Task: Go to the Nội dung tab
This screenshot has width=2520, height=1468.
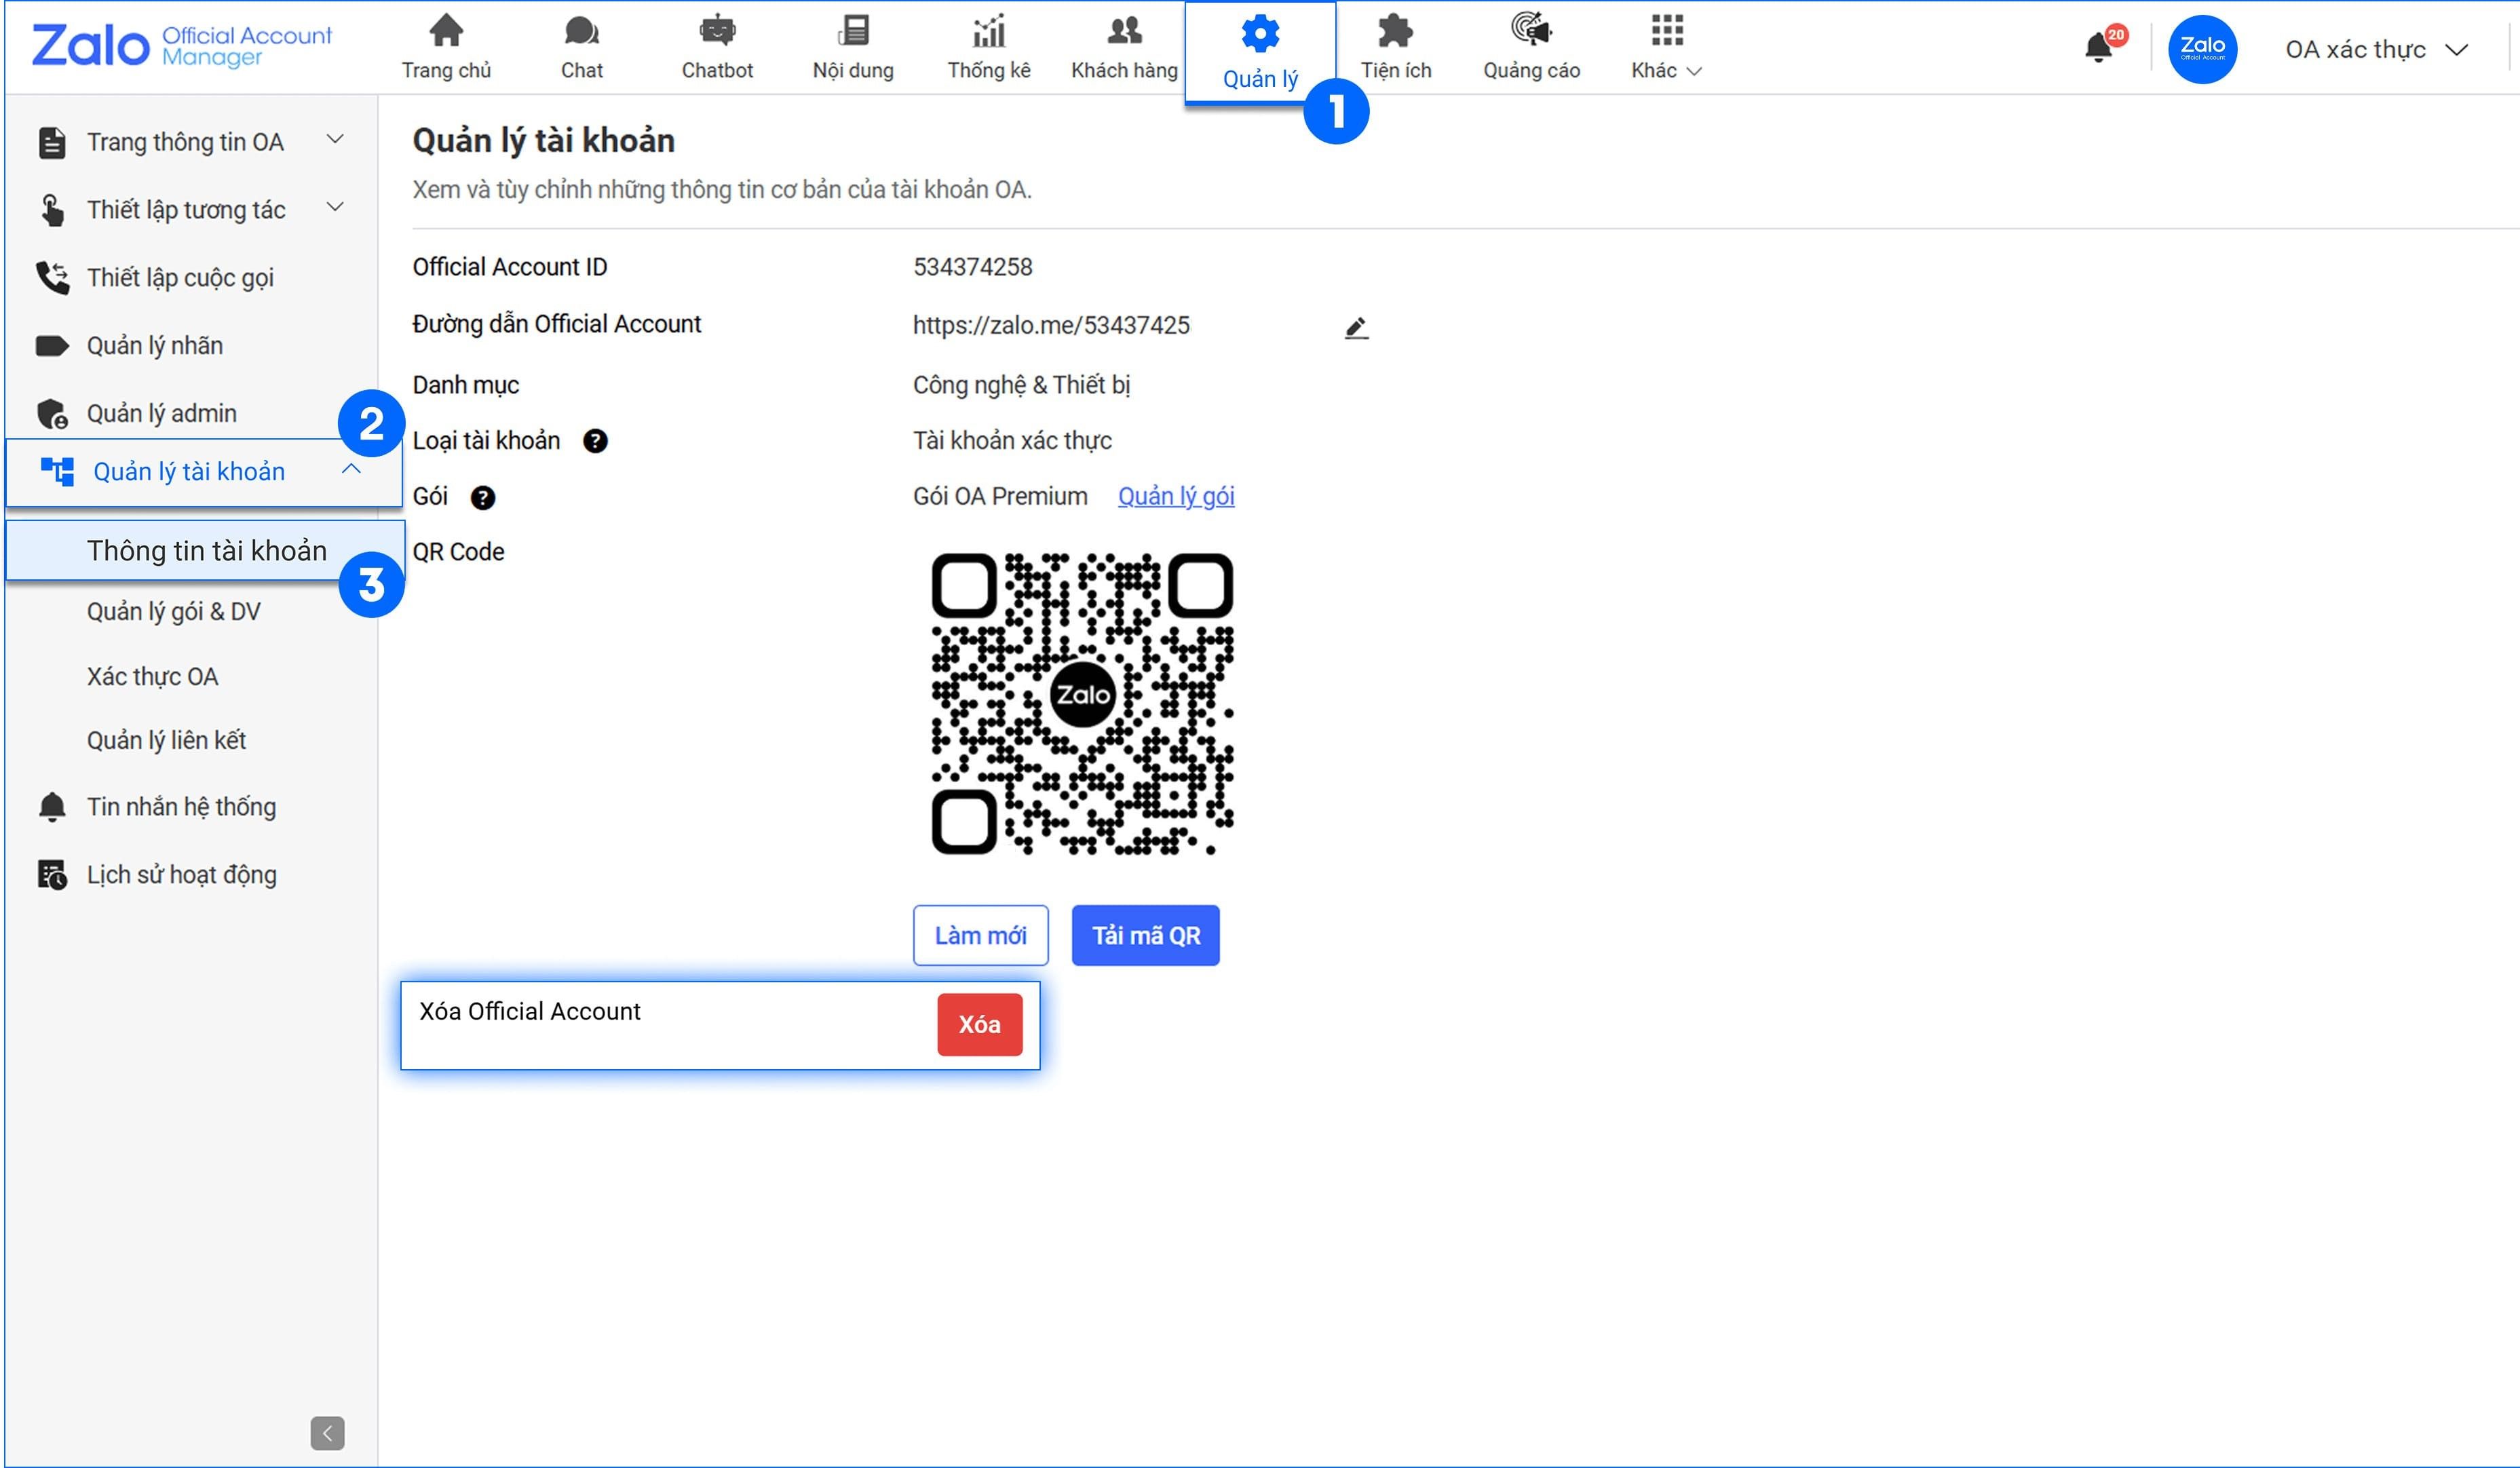Action: pos(853,70)
